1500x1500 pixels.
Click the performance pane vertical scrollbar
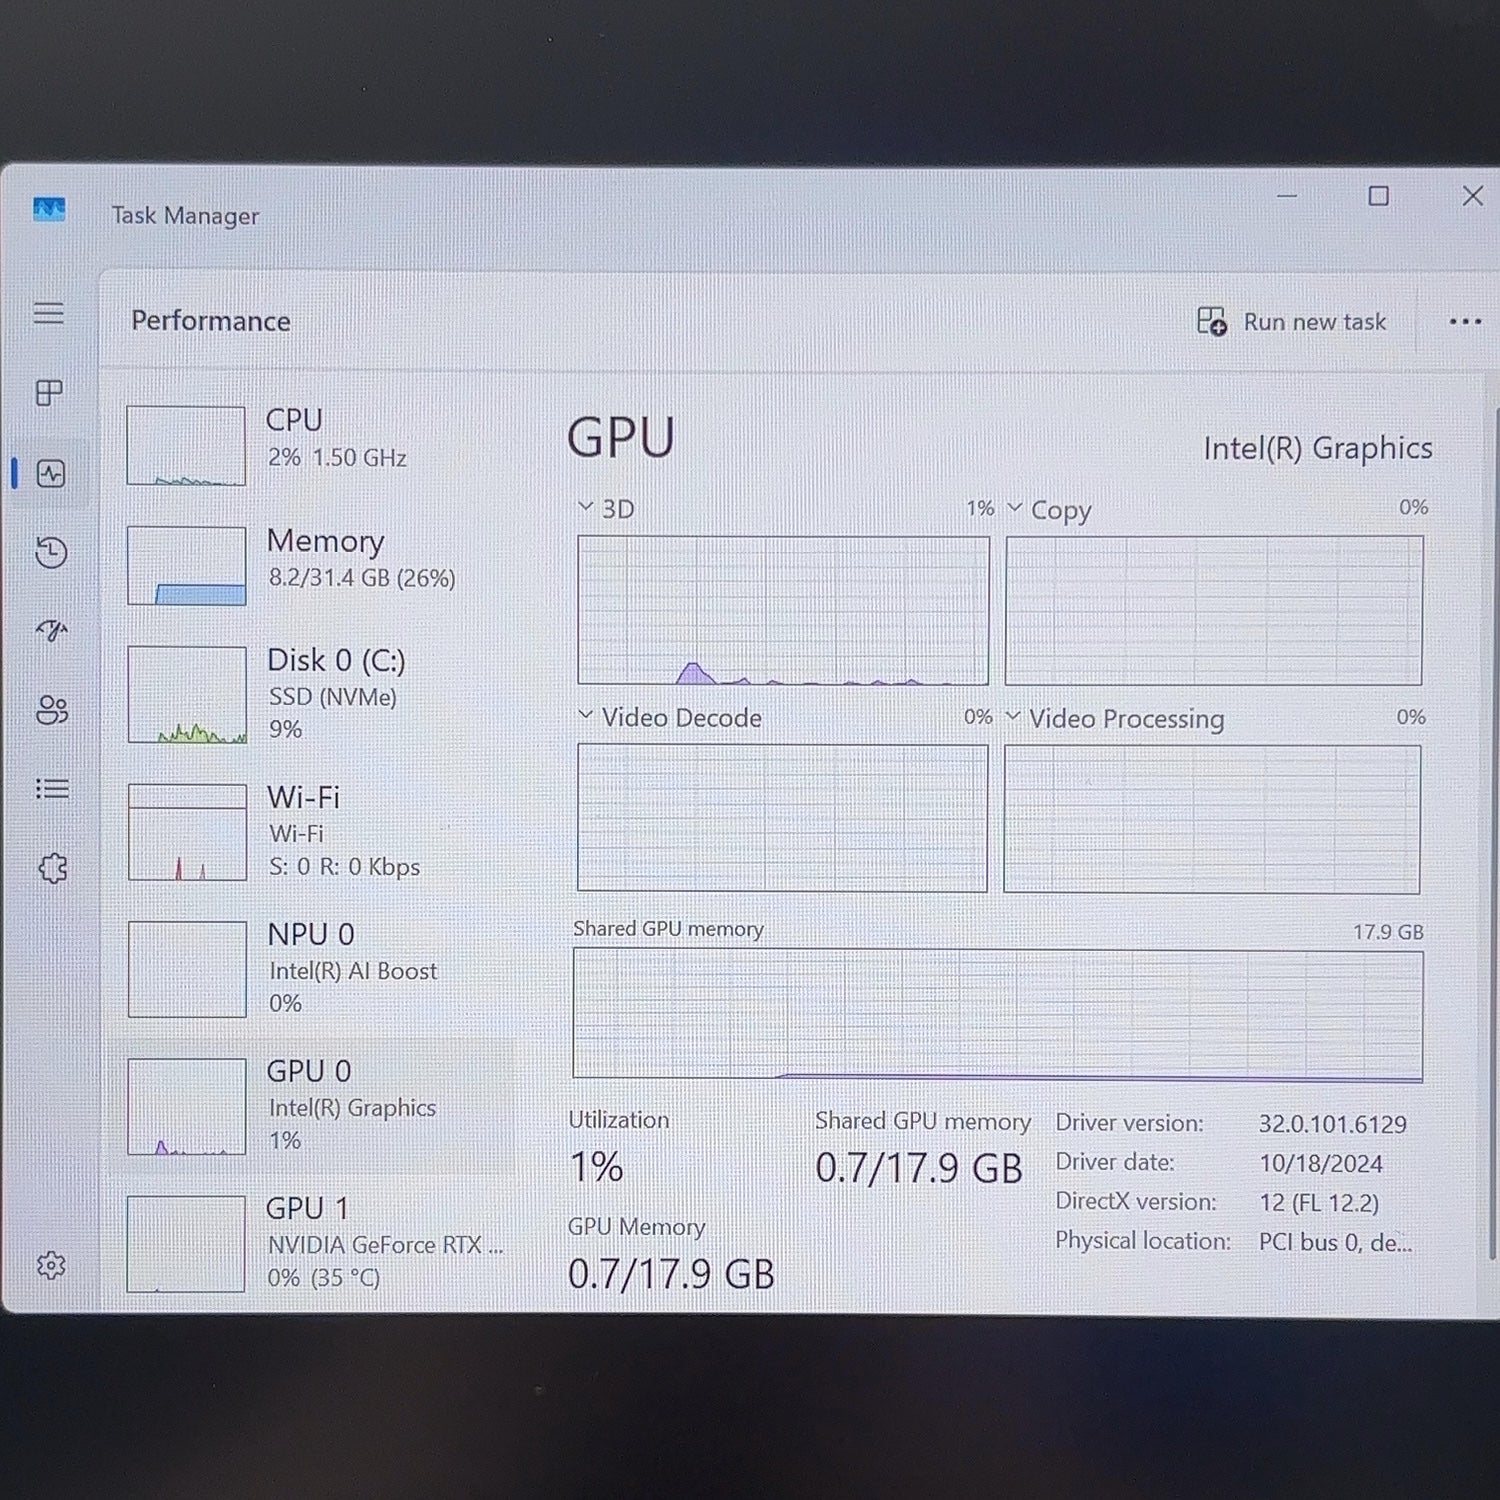[1495, 832]
